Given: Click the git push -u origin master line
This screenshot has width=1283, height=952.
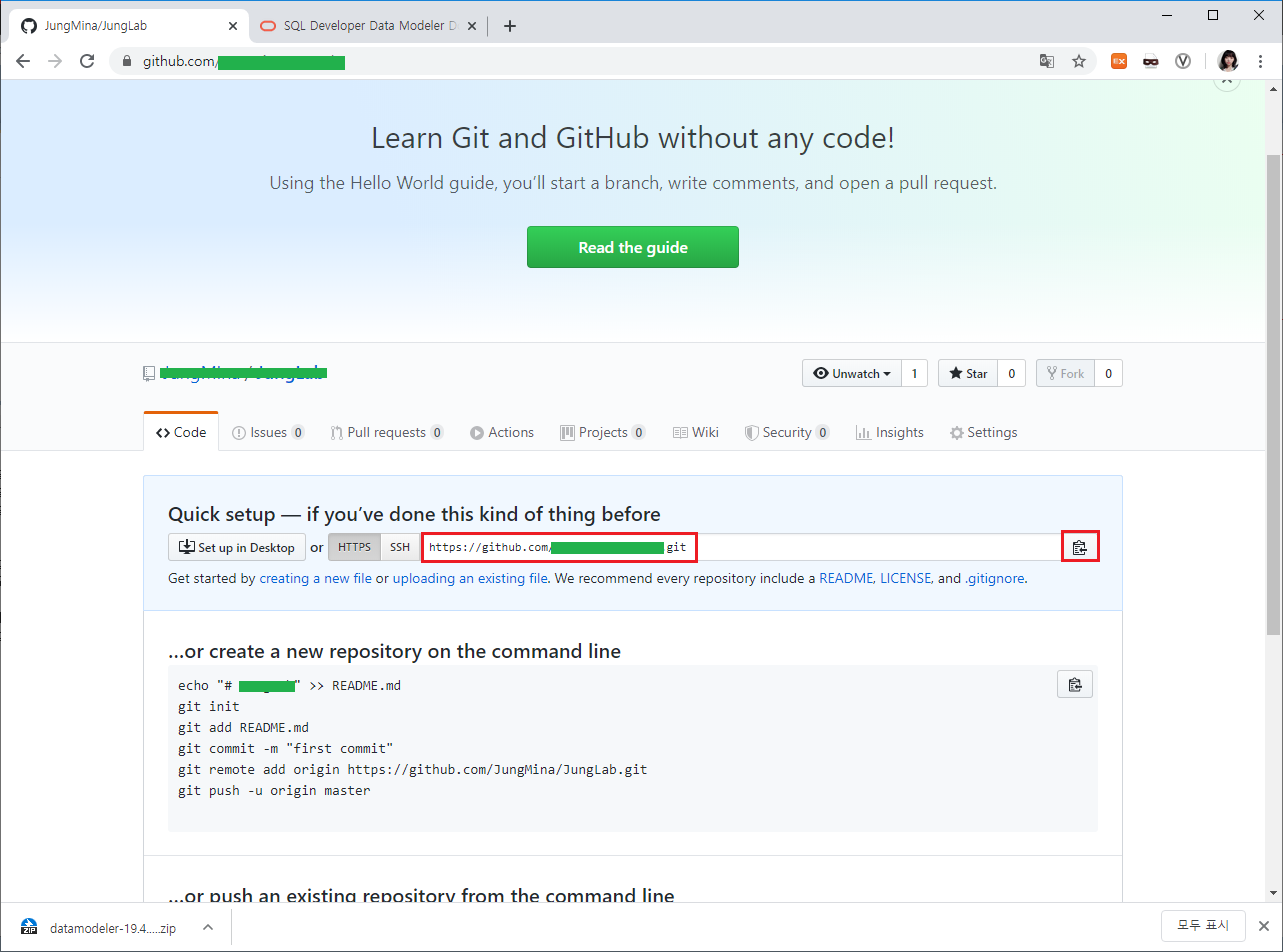Looking at the screenshot, I should 274,790.
